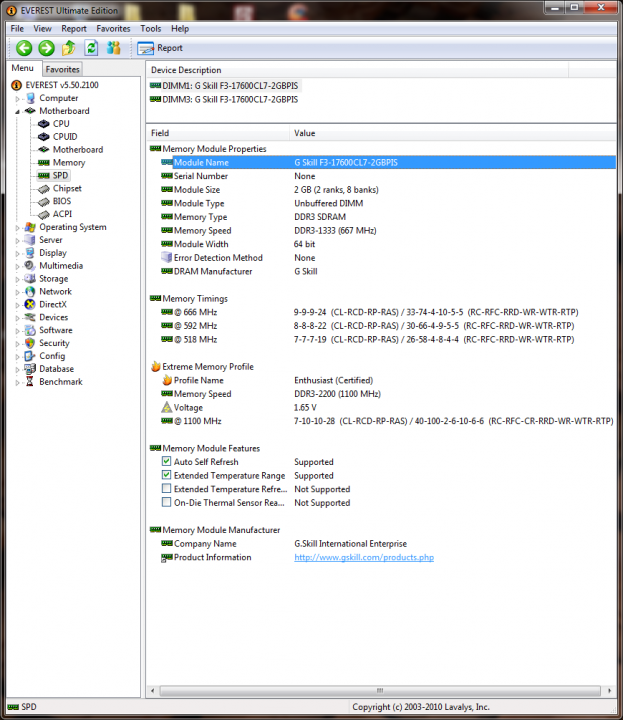Switch to the Menu tab
623x720 pixels.
[x=22, y=68]
